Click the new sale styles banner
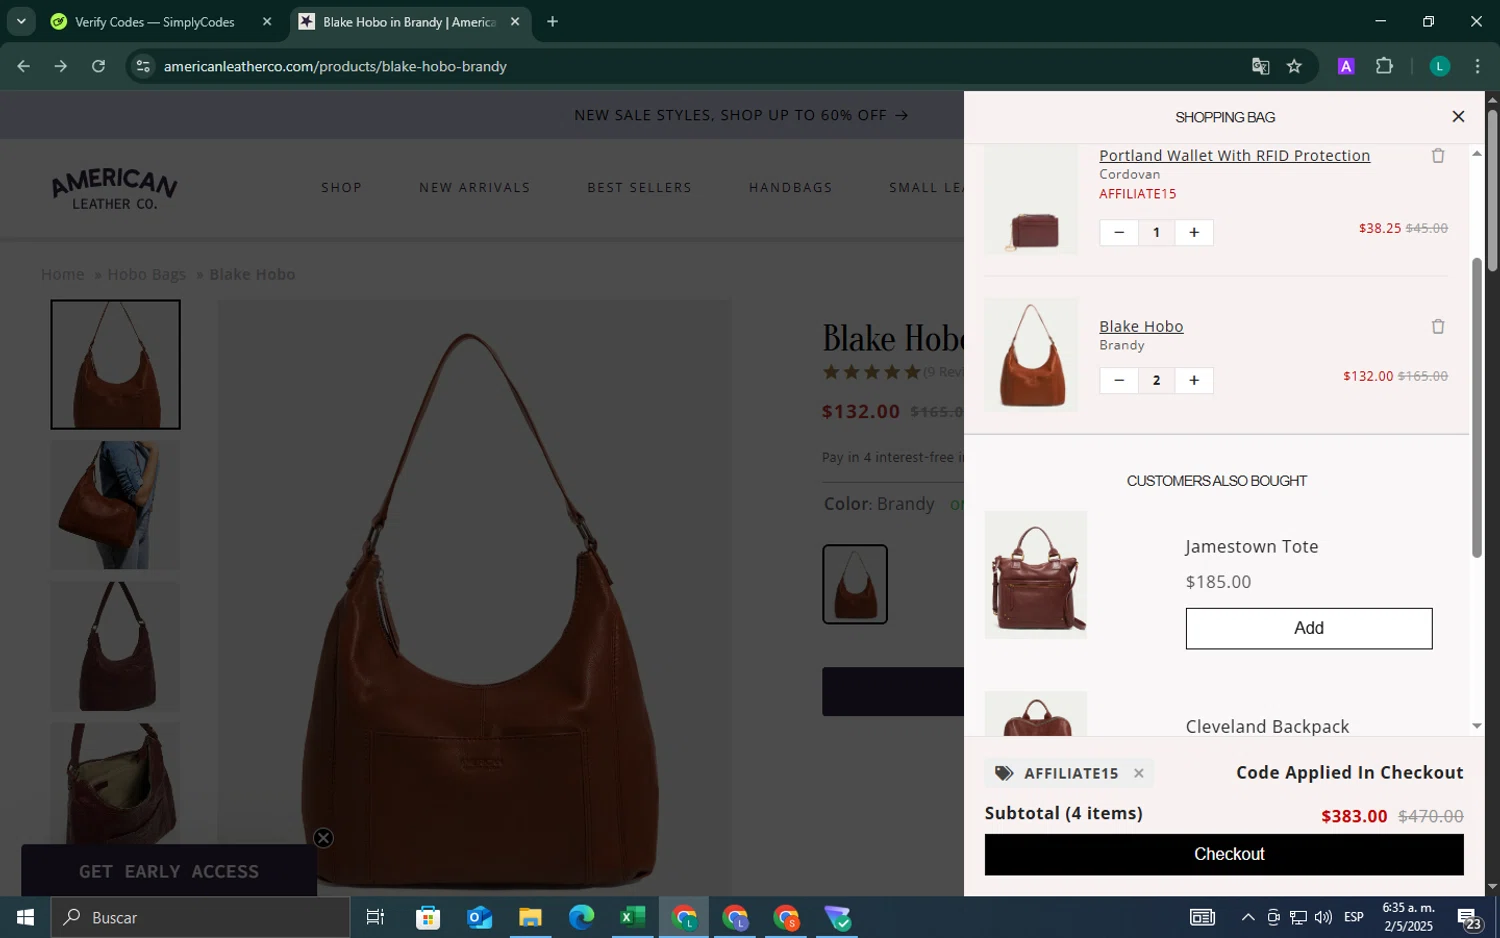This screenshot has height=938, width=1500. click(x=741, y=115)
